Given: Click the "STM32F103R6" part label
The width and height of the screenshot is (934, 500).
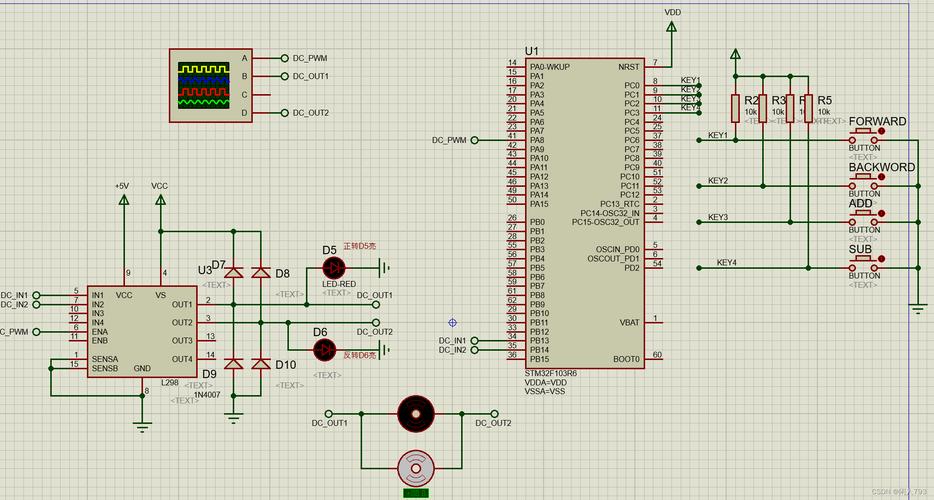Looking at the screenshot, I should [550, 373].
